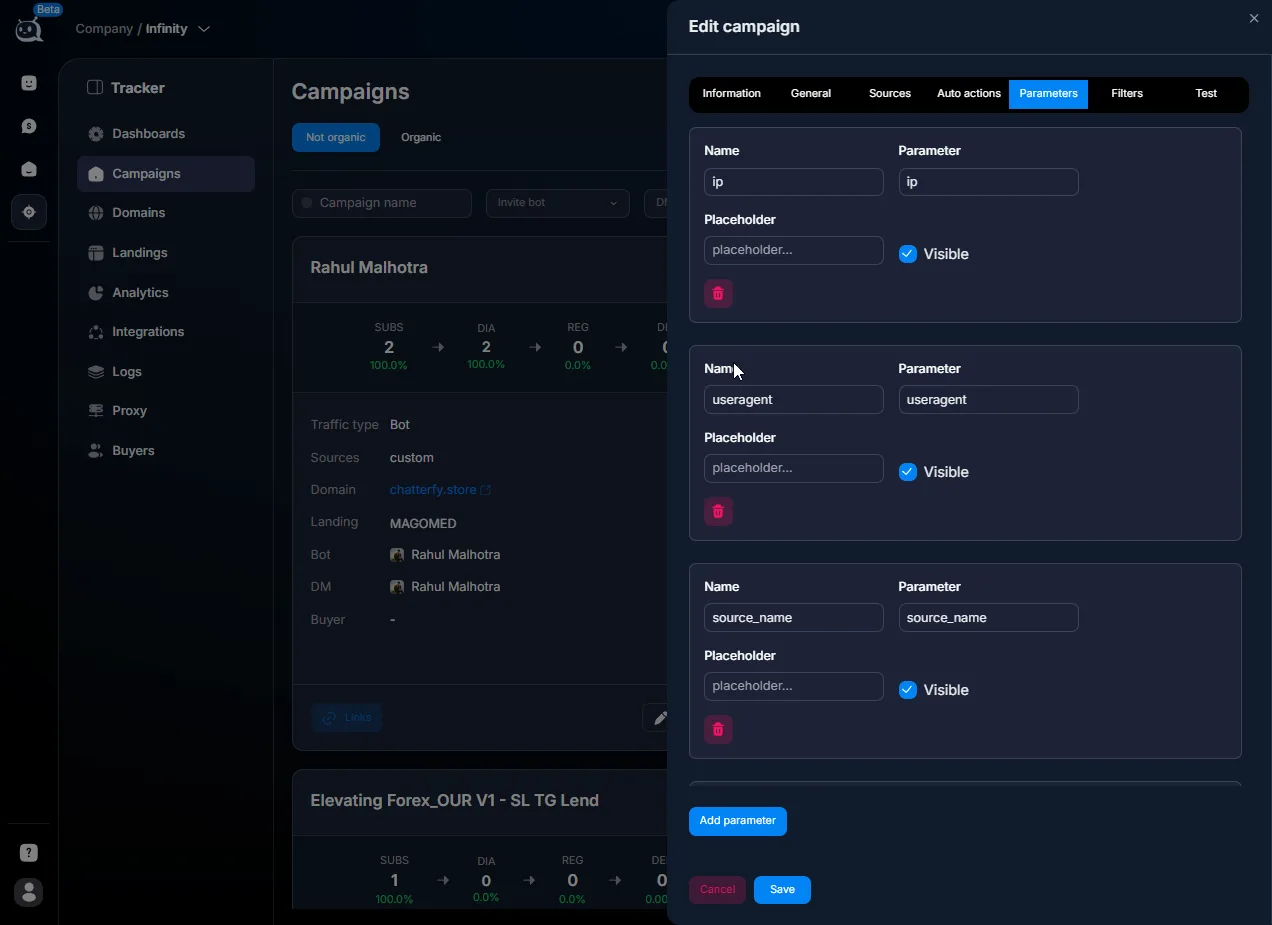Open the user profile avatar icon
Image resolution: width=1272 pixels, height=925 pixels.
tap(29, 892)
